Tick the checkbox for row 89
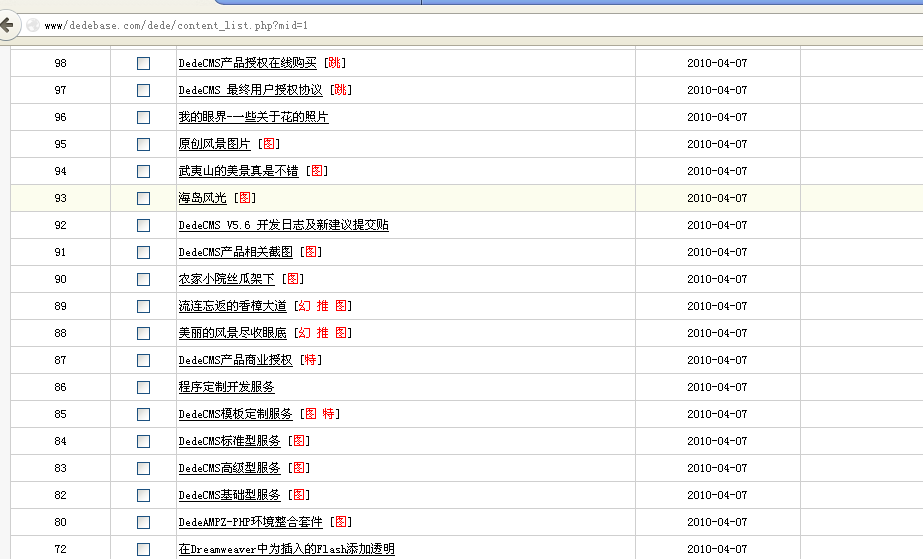The height and width of the screenshot is (559, 923). tap(144, 307)
